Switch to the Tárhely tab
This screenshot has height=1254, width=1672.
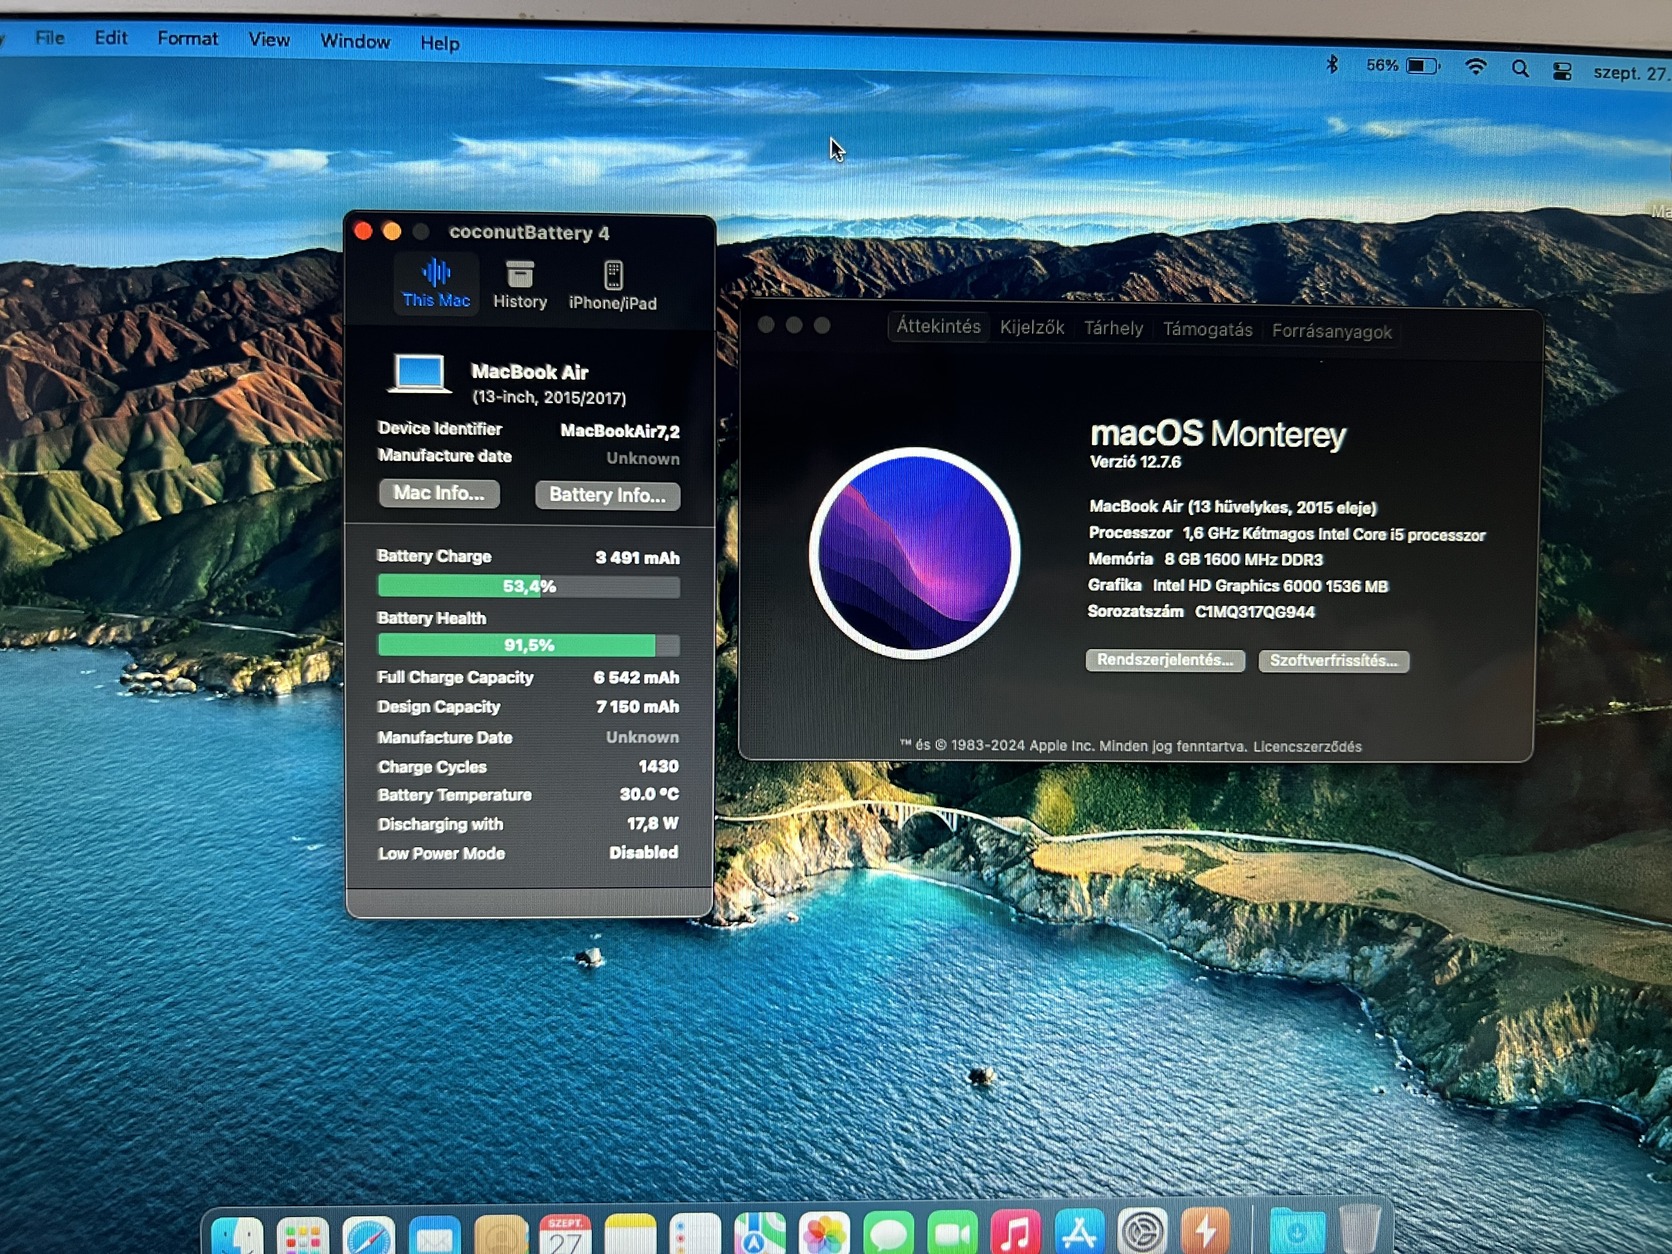[x=1113, y=328]
